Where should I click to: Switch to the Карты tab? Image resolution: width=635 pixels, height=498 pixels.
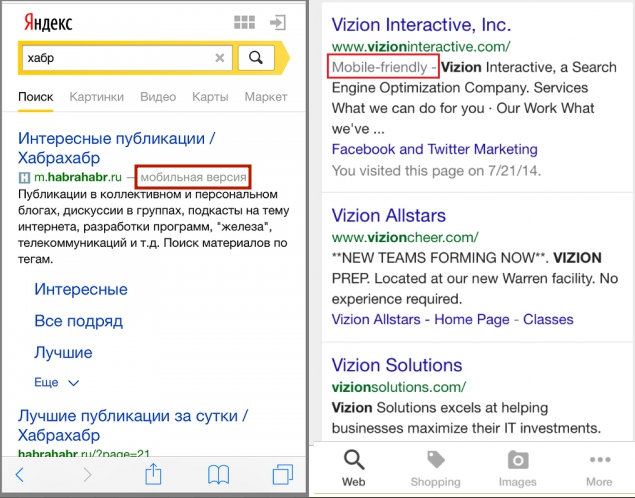click(210, 97)
